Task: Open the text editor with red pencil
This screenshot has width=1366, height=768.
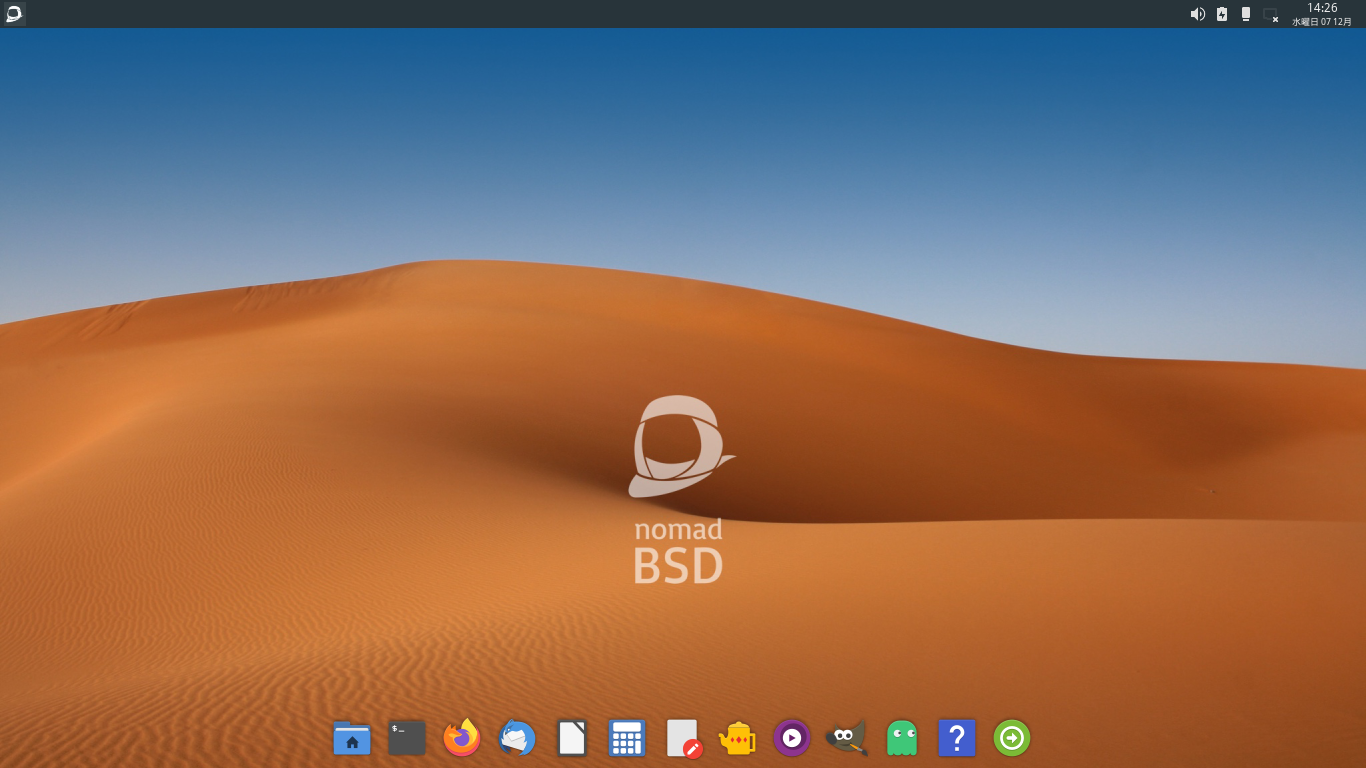Action: point(684,738)
